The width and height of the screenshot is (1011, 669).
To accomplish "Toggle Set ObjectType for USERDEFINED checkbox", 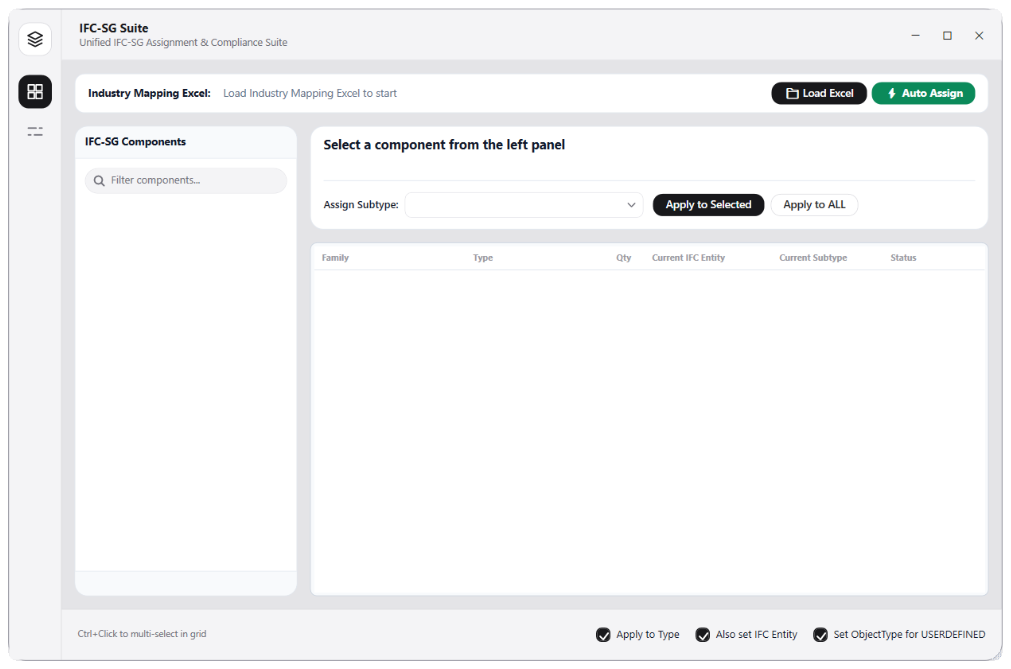I will [820, 635].
